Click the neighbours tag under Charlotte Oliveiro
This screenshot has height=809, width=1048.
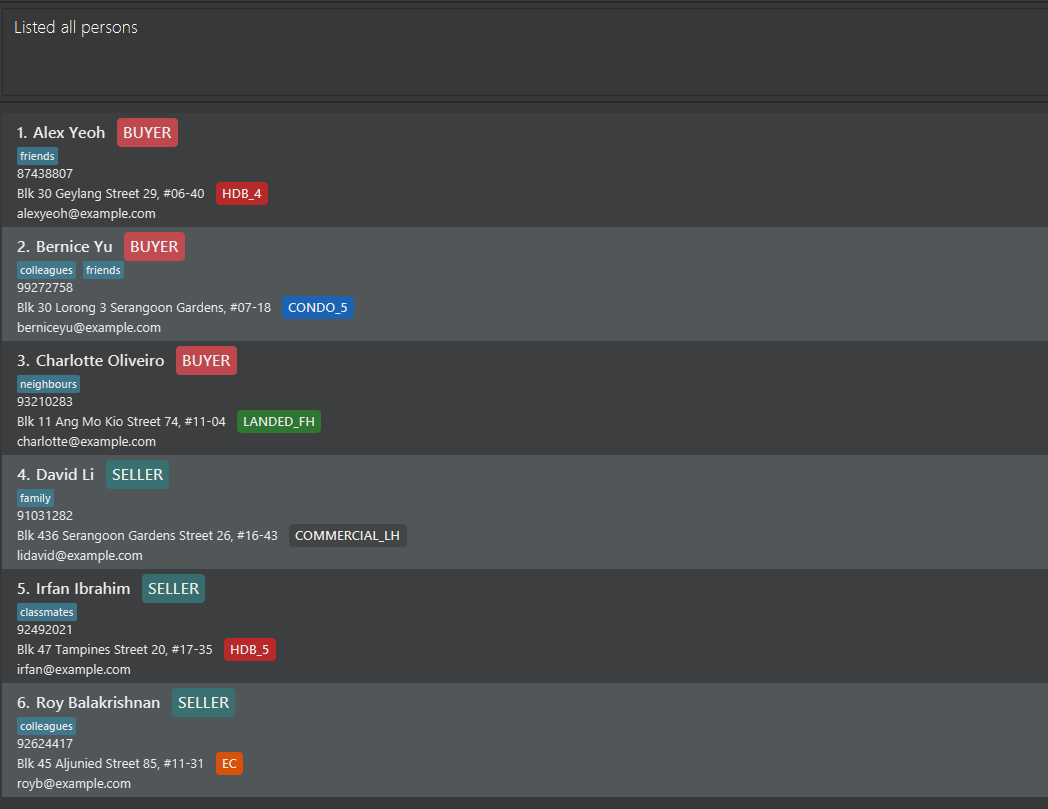coord(48,384)
